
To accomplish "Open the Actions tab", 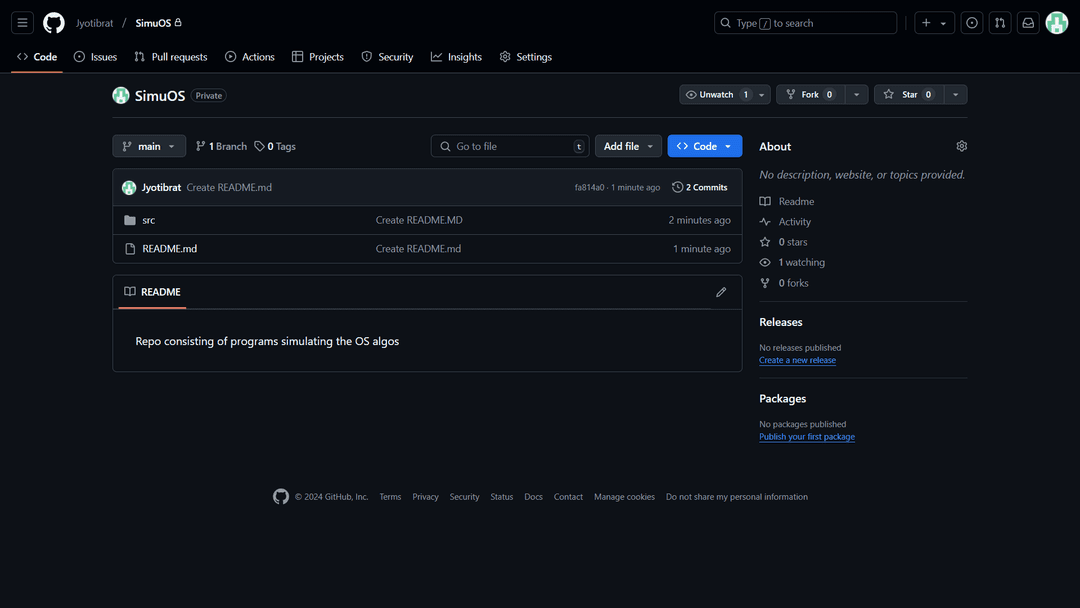I will (249, 56).
